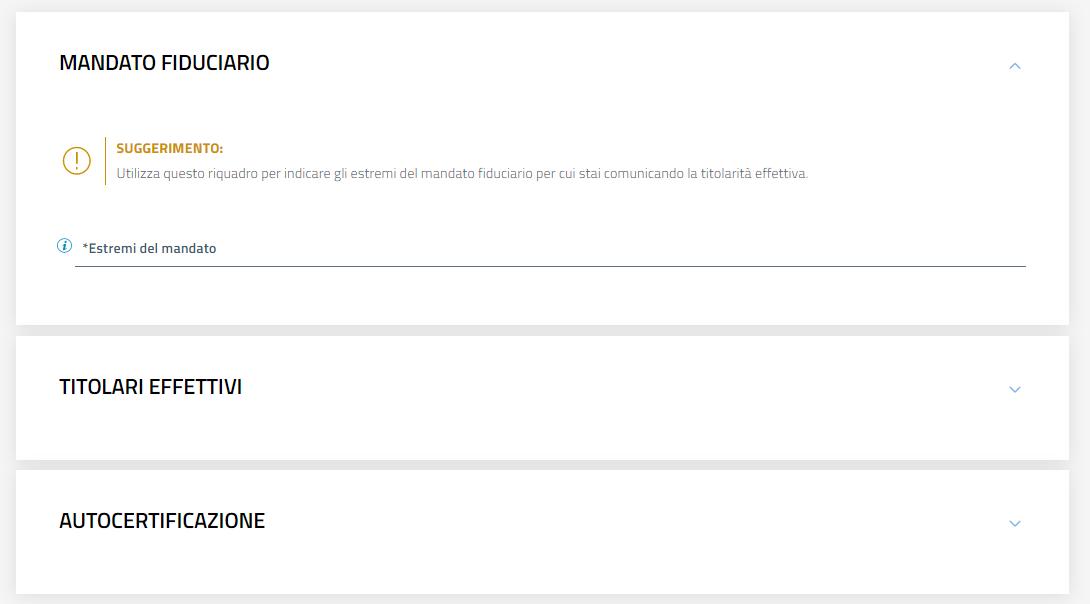Click the MANDATO FIDUCIARIO heading
The image size is (1090, 604).
click(164, 63)
